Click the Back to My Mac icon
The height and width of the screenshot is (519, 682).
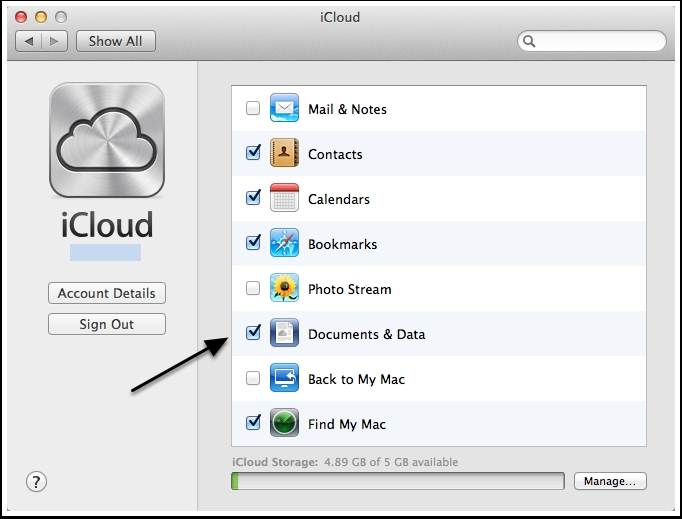[x=284, y=378]
